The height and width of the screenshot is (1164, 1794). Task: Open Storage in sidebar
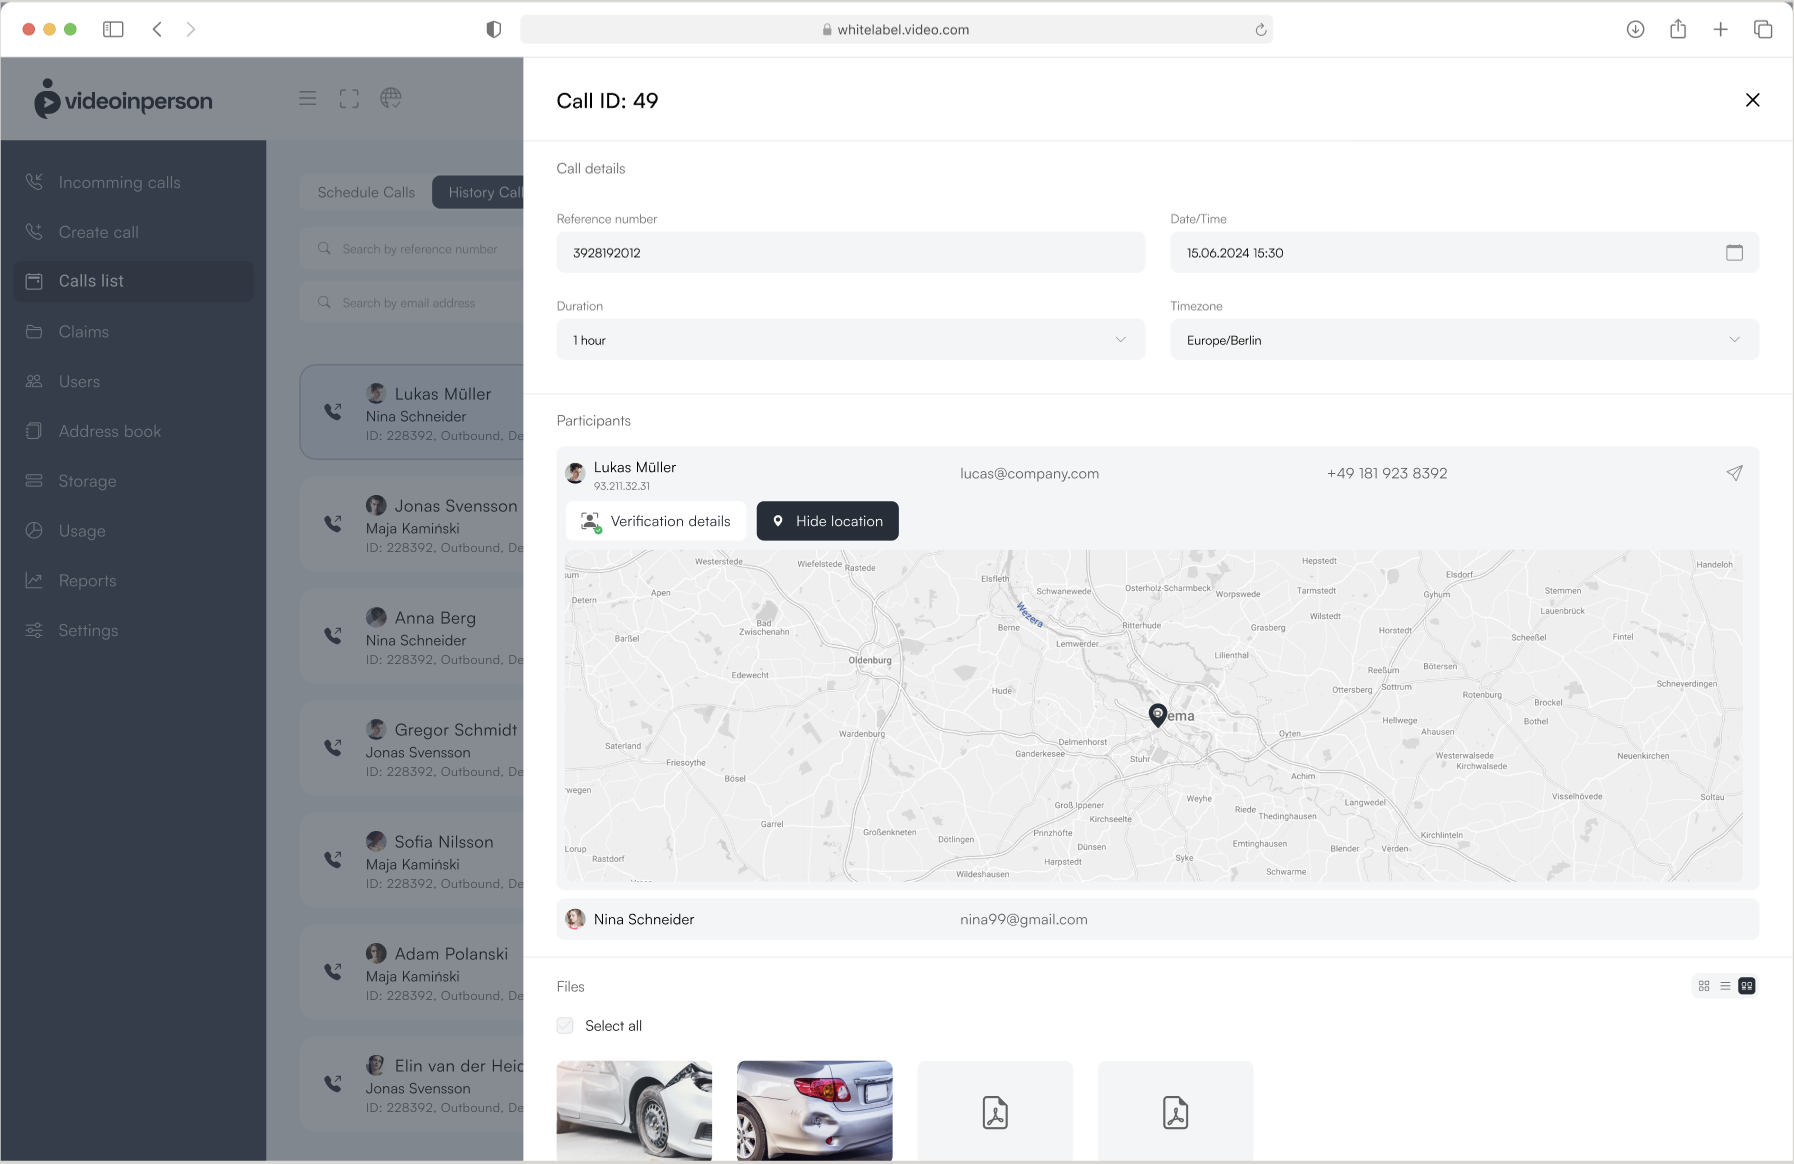133,481
